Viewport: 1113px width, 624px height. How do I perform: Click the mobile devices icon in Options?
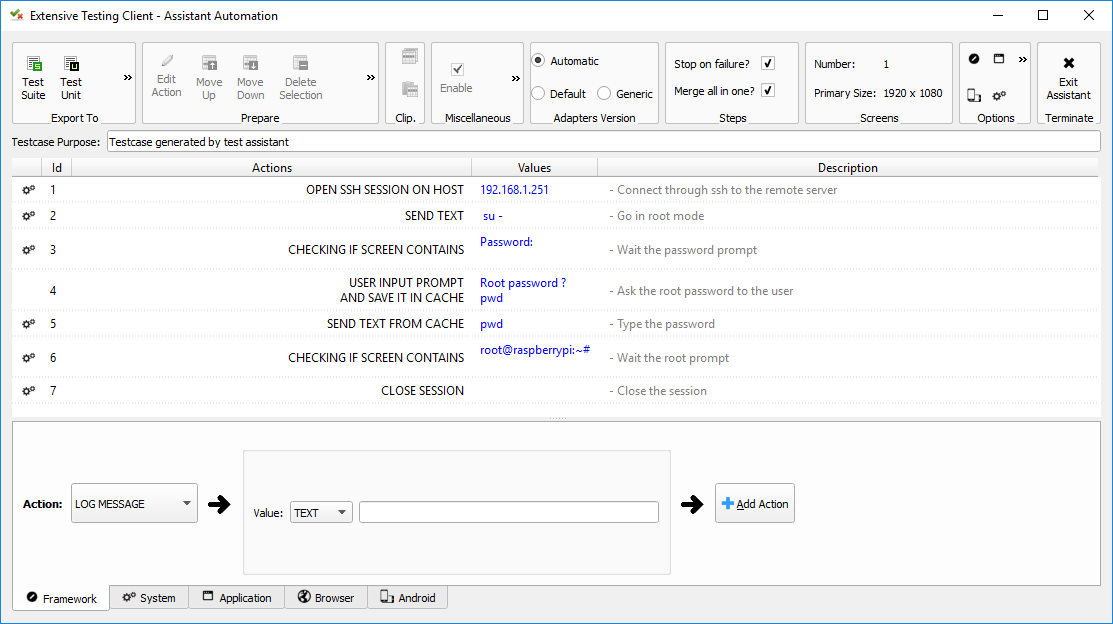coord(974,95)
